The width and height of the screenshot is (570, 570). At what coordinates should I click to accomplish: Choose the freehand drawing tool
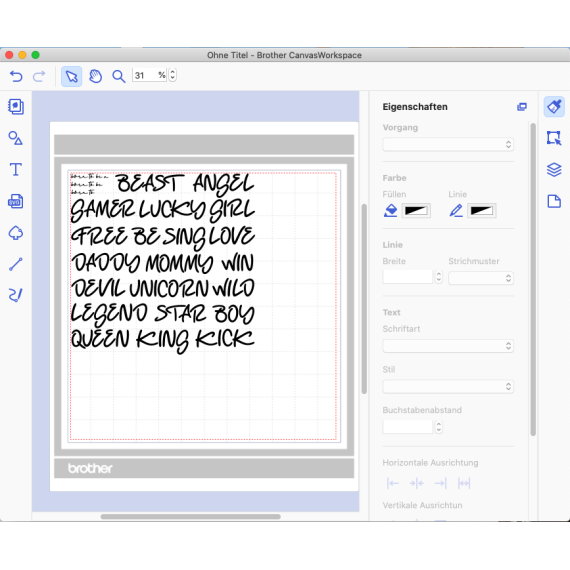coord(16,295)
